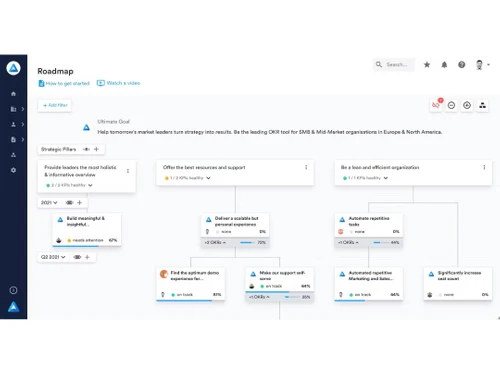Click the Add filter button
Viewport: 500px width, 375px height.
tap(55, 105)
